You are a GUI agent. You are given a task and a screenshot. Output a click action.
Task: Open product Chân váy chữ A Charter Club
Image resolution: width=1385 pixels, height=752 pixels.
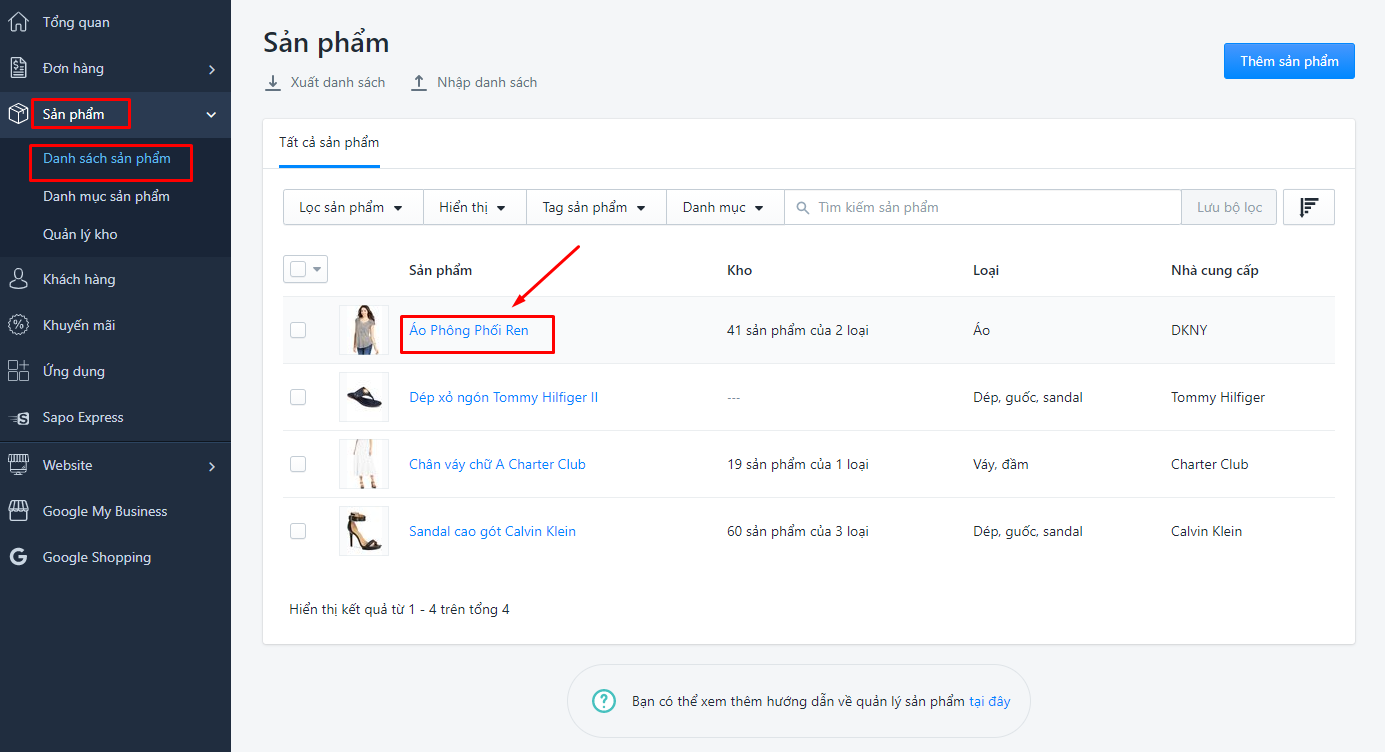click(x=497, y=464)
